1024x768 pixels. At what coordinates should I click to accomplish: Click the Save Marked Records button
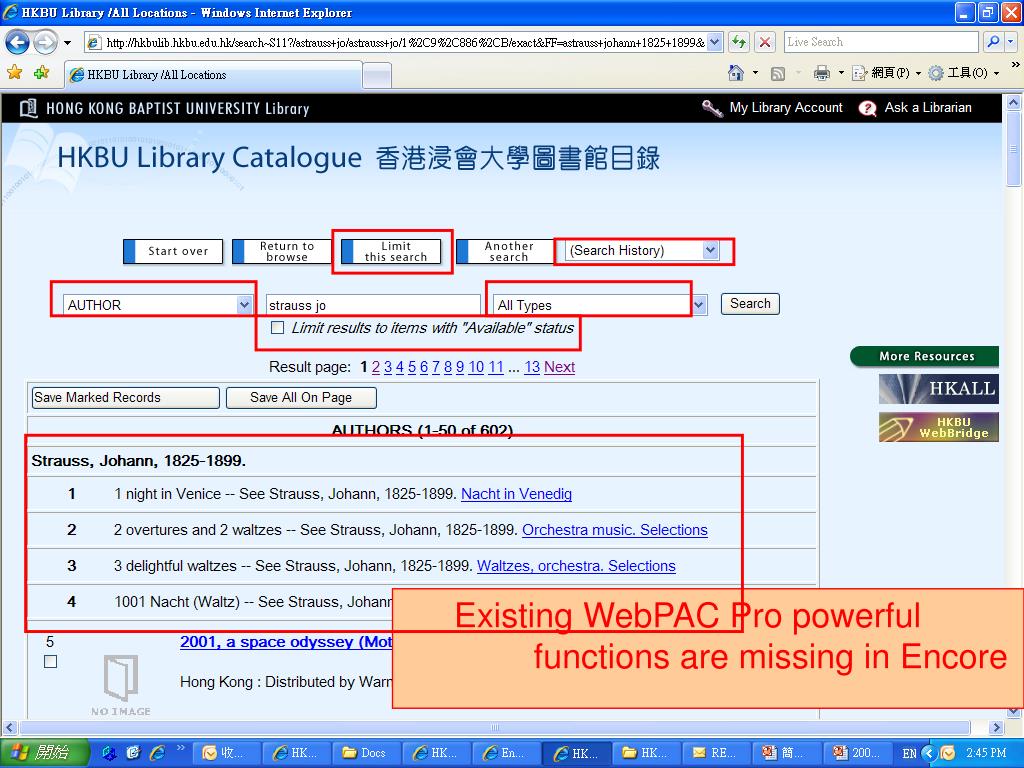point(125,398)
